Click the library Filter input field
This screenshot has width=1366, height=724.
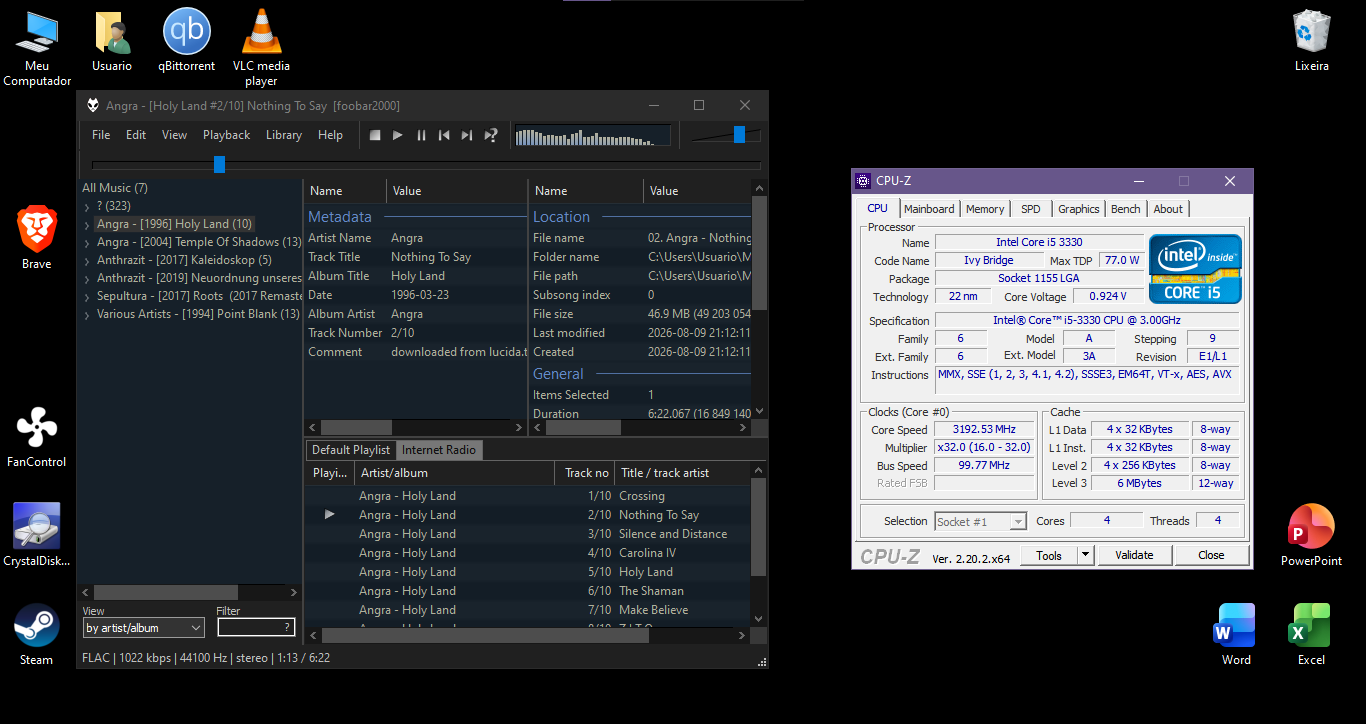click(256, 628)
